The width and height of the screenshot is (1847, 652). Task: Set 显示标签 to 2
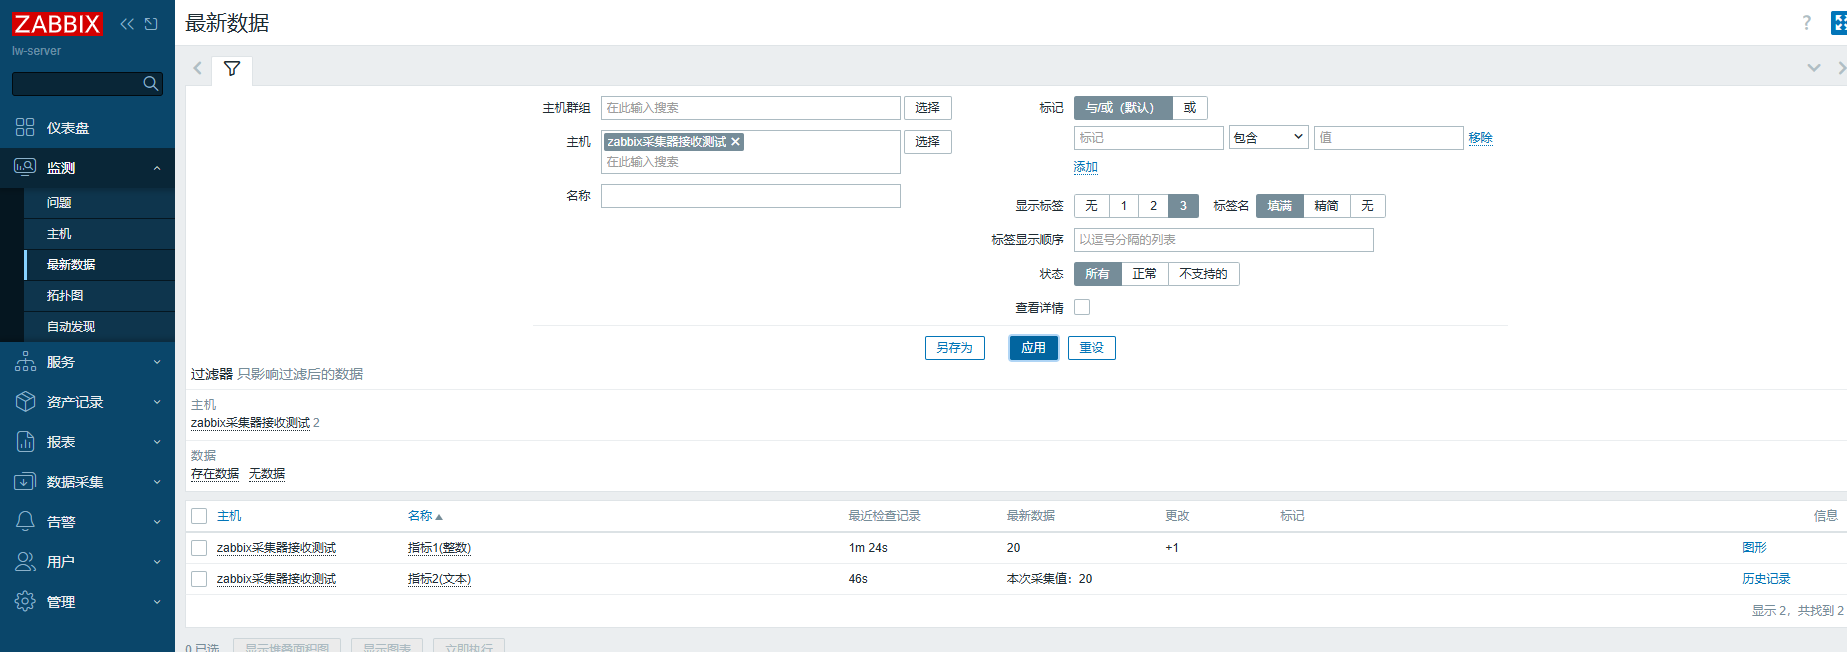(1153, 206)
